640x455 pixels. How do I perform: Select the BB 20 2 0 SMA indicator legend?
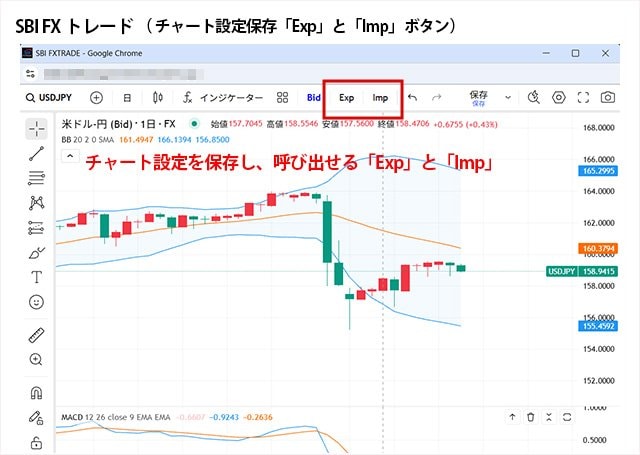click(88, 140)
